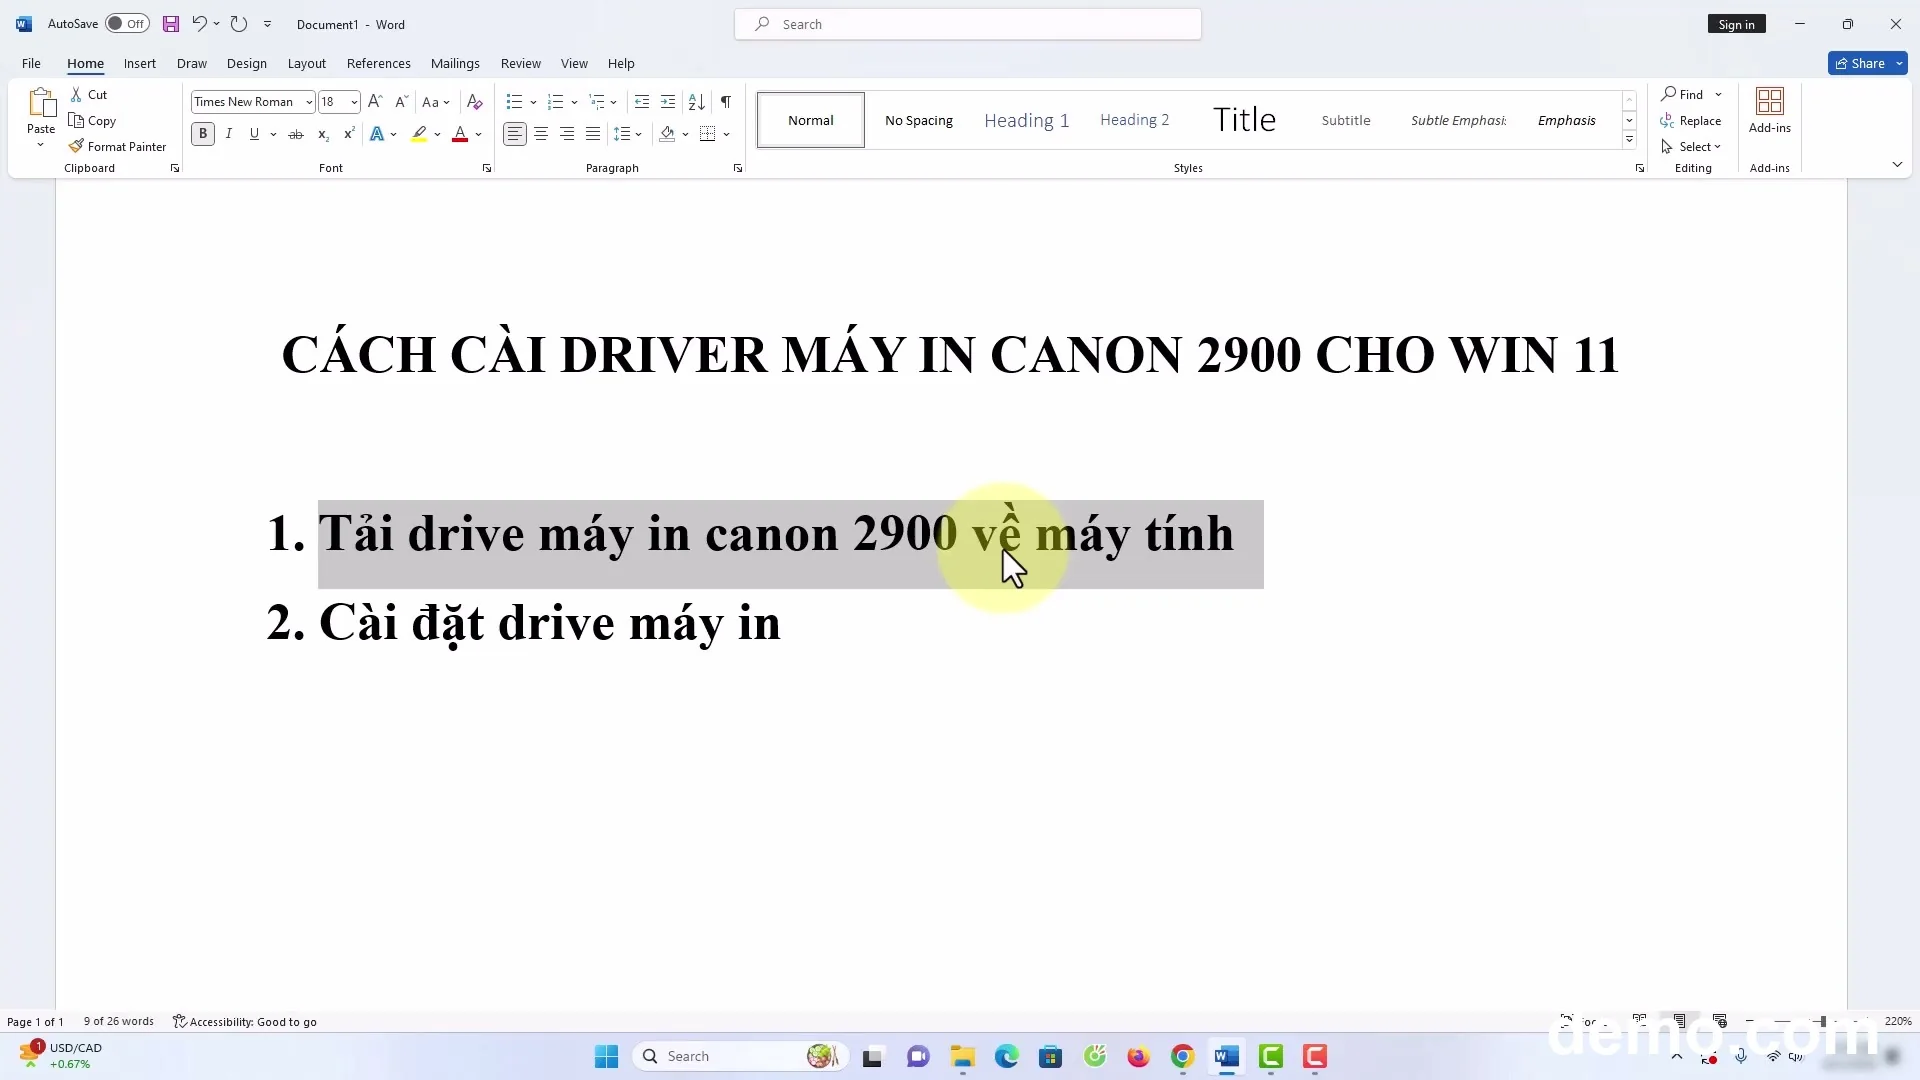The width and height of the screenshot is (1920, 1080).
Task: Click the borders icon
Action: pyautogui.click(x=708, y=134)
